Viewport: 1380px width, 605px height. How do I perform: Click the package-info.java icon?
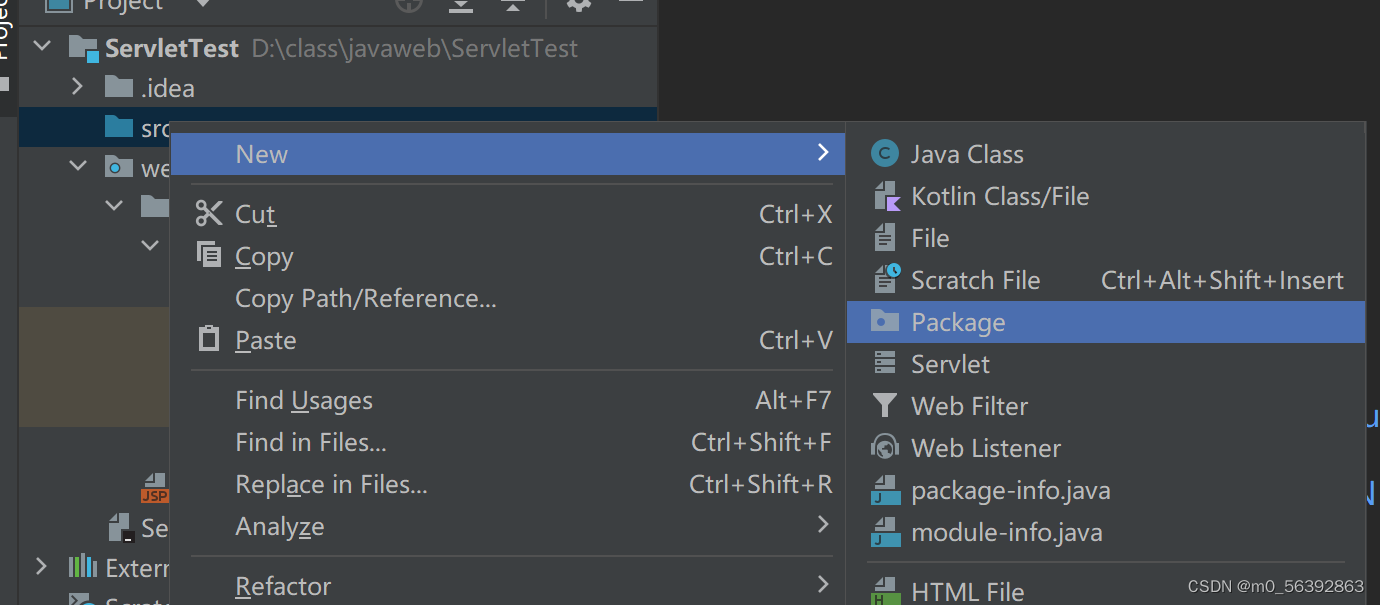(x=886, y=490)
